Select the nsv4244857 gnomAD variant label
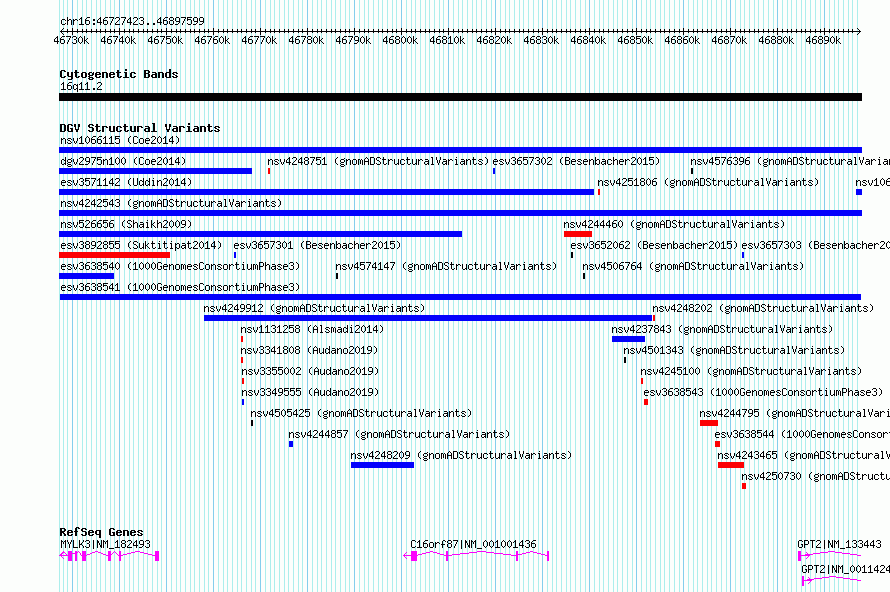The width and height of the screenshot is (890, 592). tap(399, 434)
